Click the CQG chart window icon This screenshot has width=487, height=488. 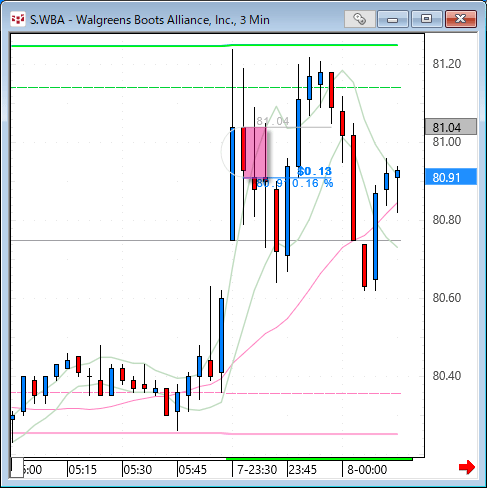tap(18, 19)
